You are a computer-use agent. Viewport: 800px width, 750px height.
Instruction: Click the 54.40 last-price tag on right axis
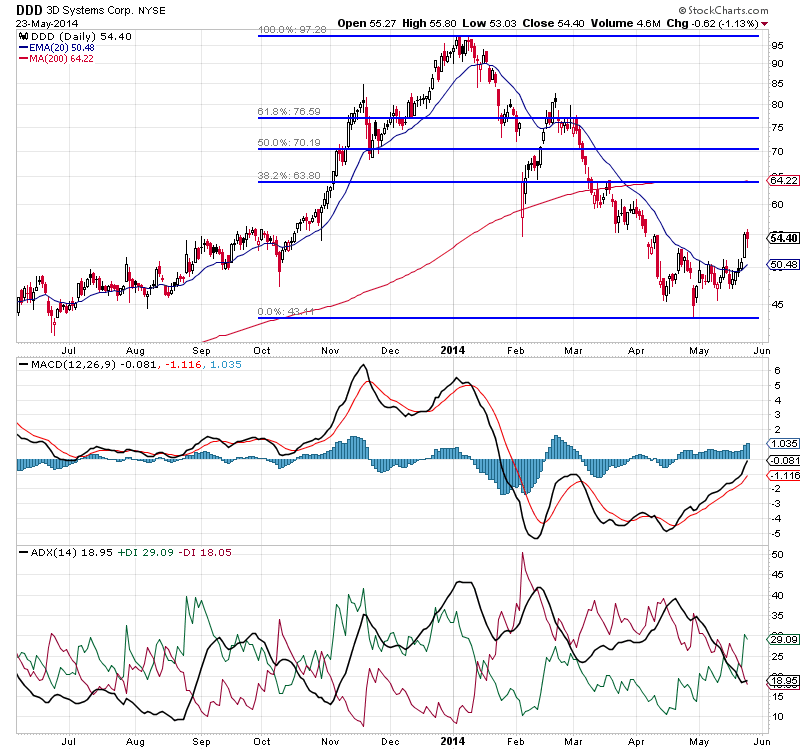coord(783,238)
